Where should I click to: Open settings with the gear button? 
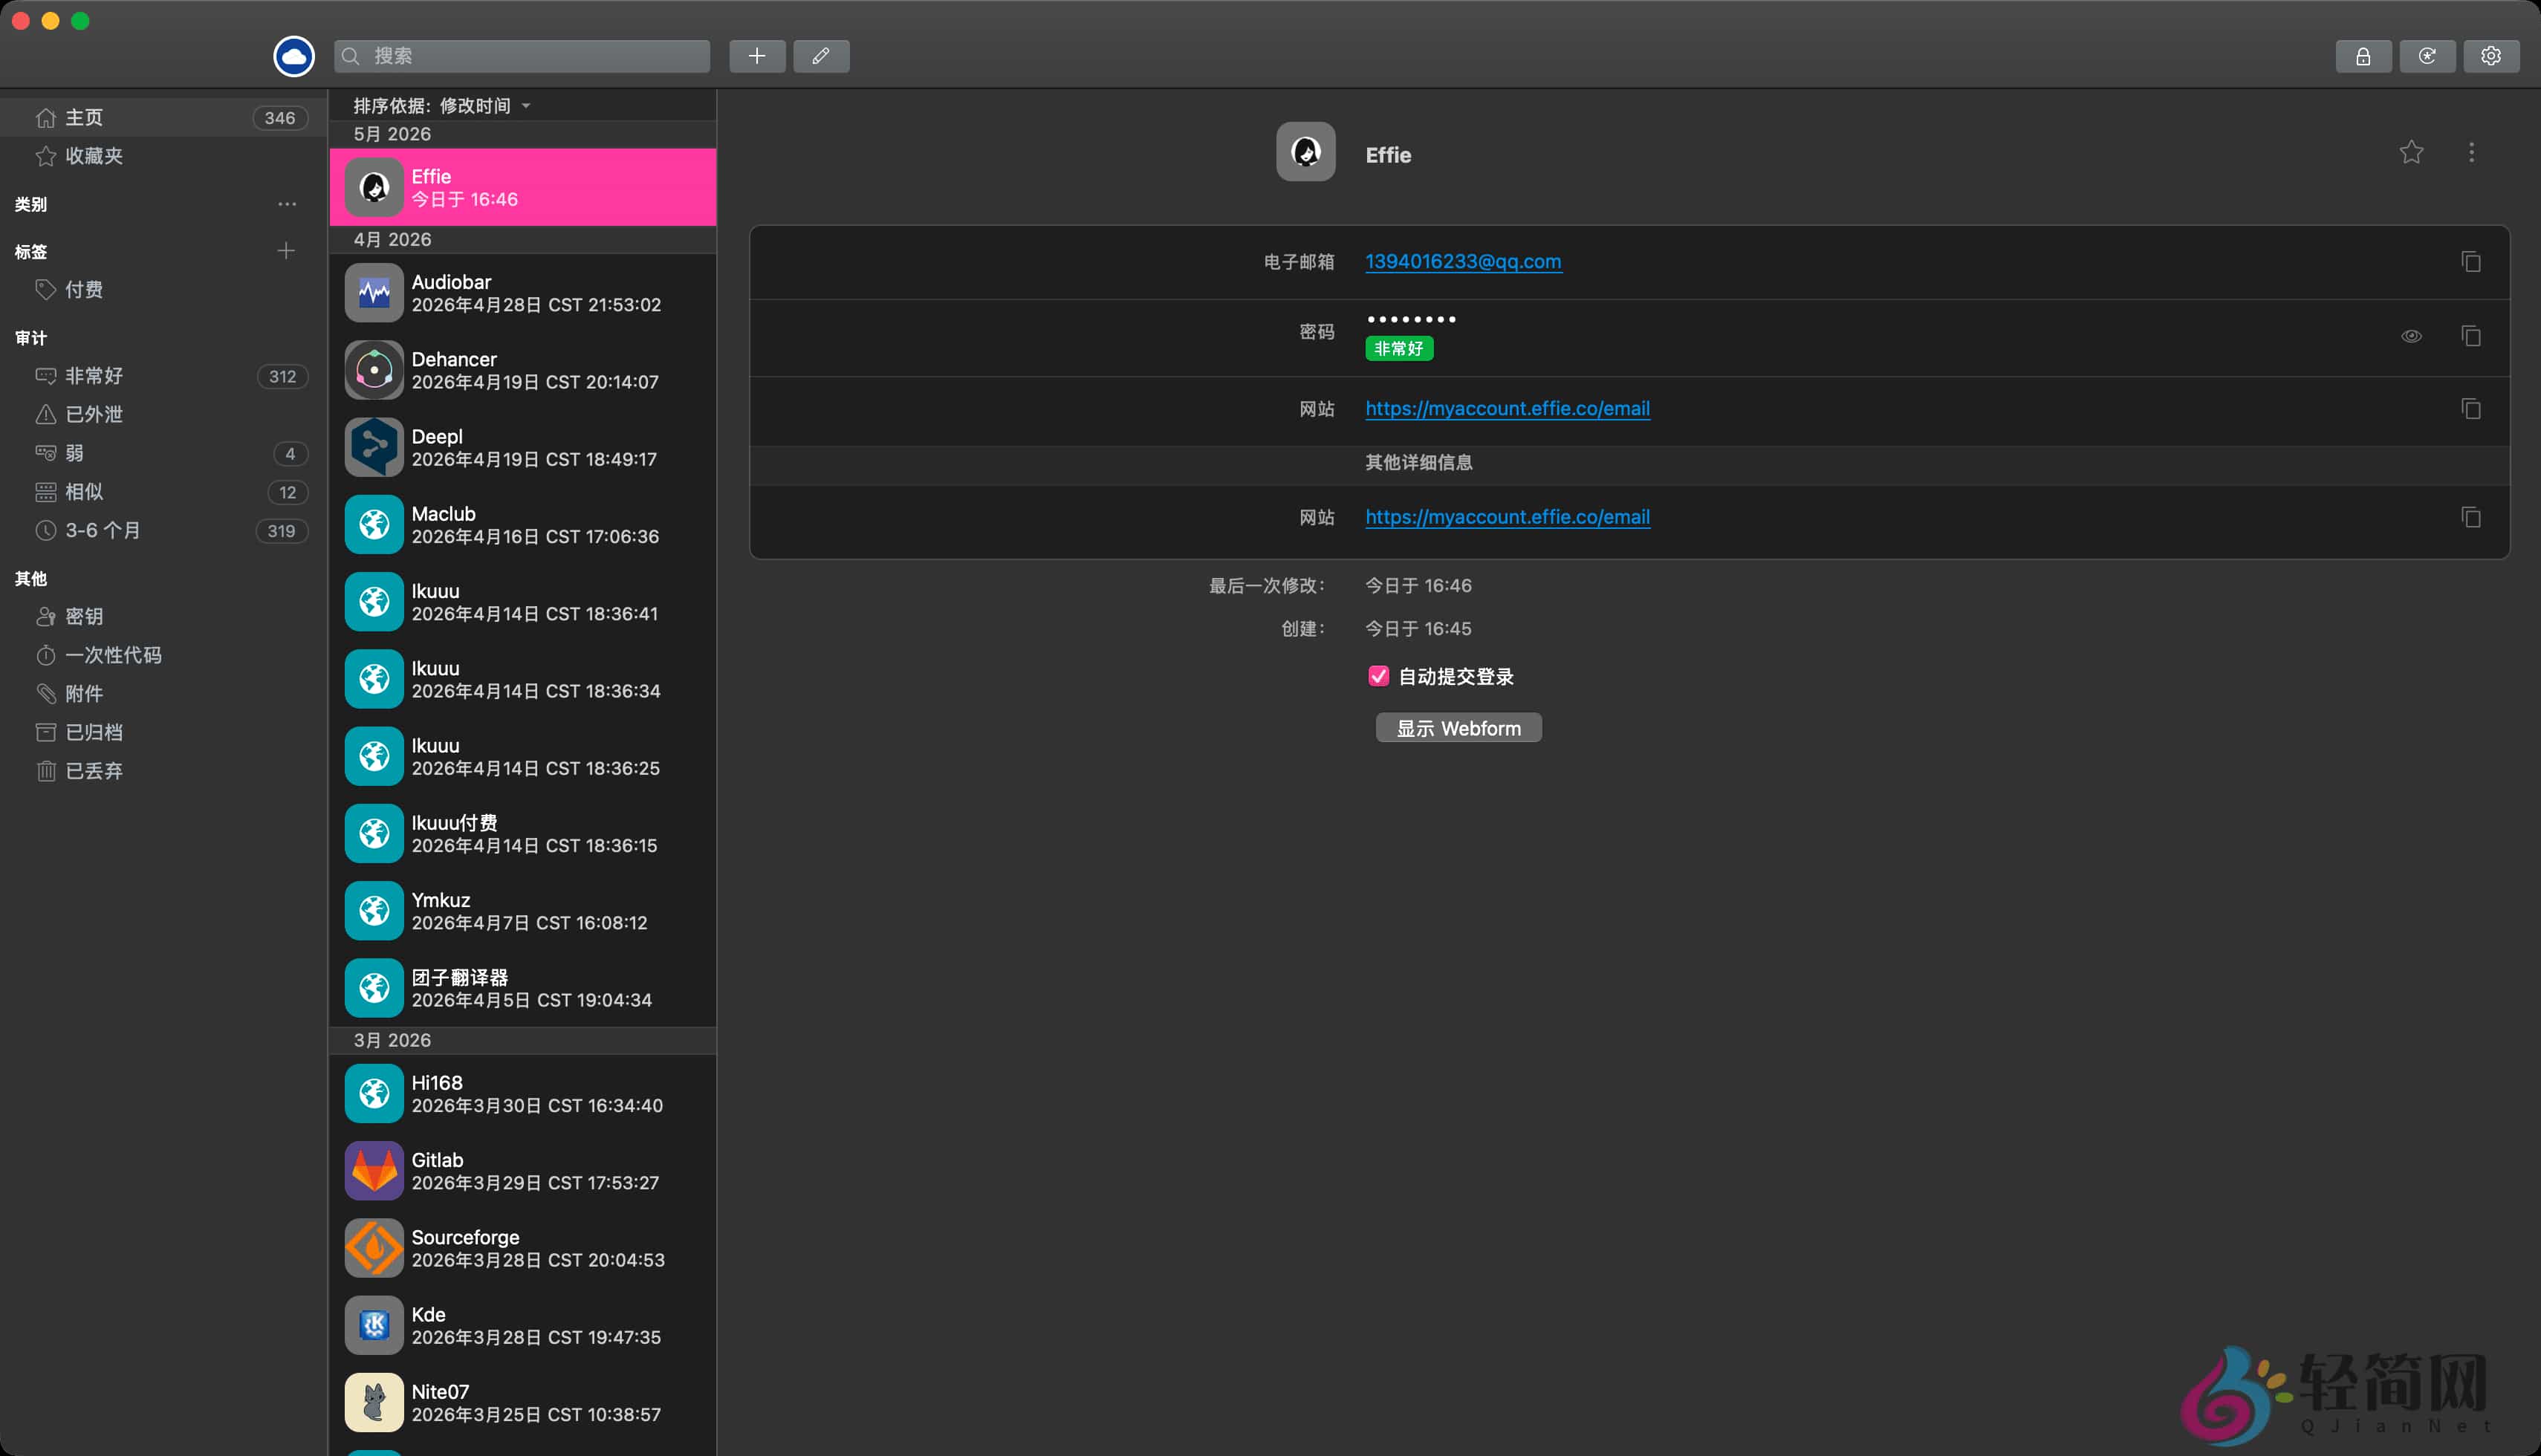point(2491,56)
